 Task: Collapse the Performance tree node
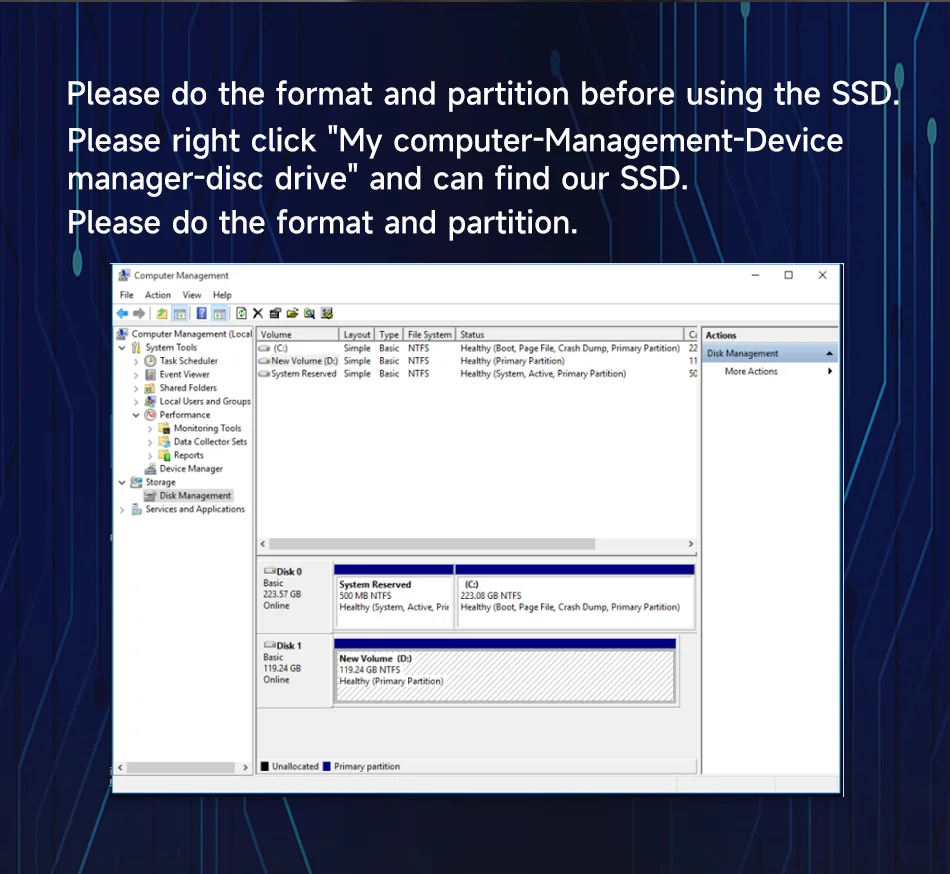[136, 415]
